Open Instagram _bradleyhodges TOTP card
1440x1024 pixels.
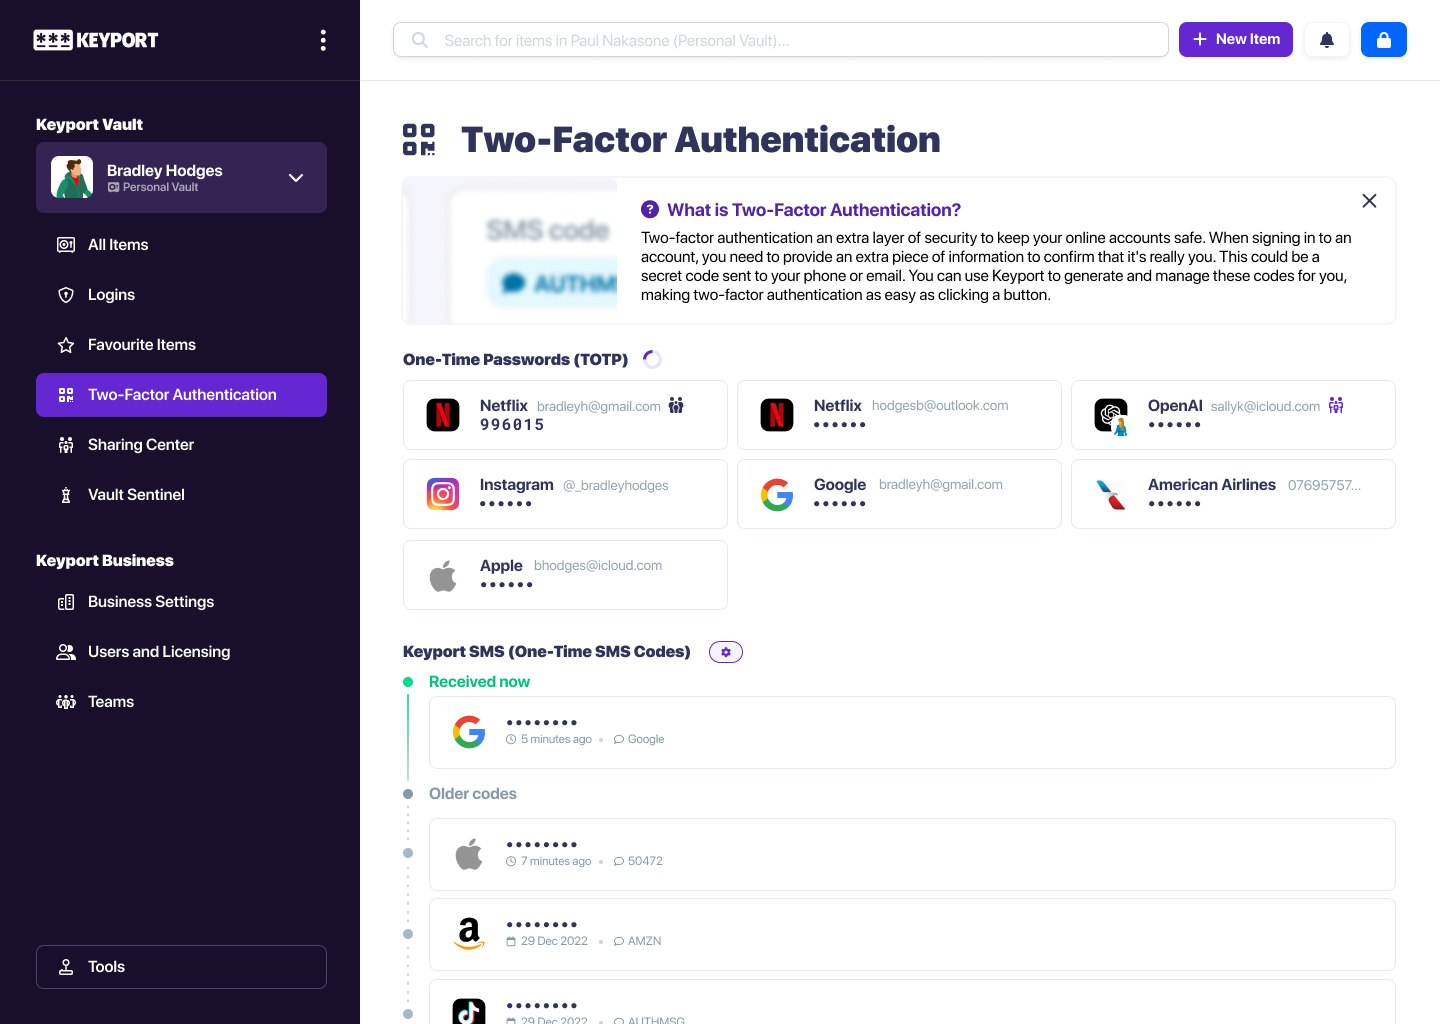pyautogui.click(x=565, y=494)
